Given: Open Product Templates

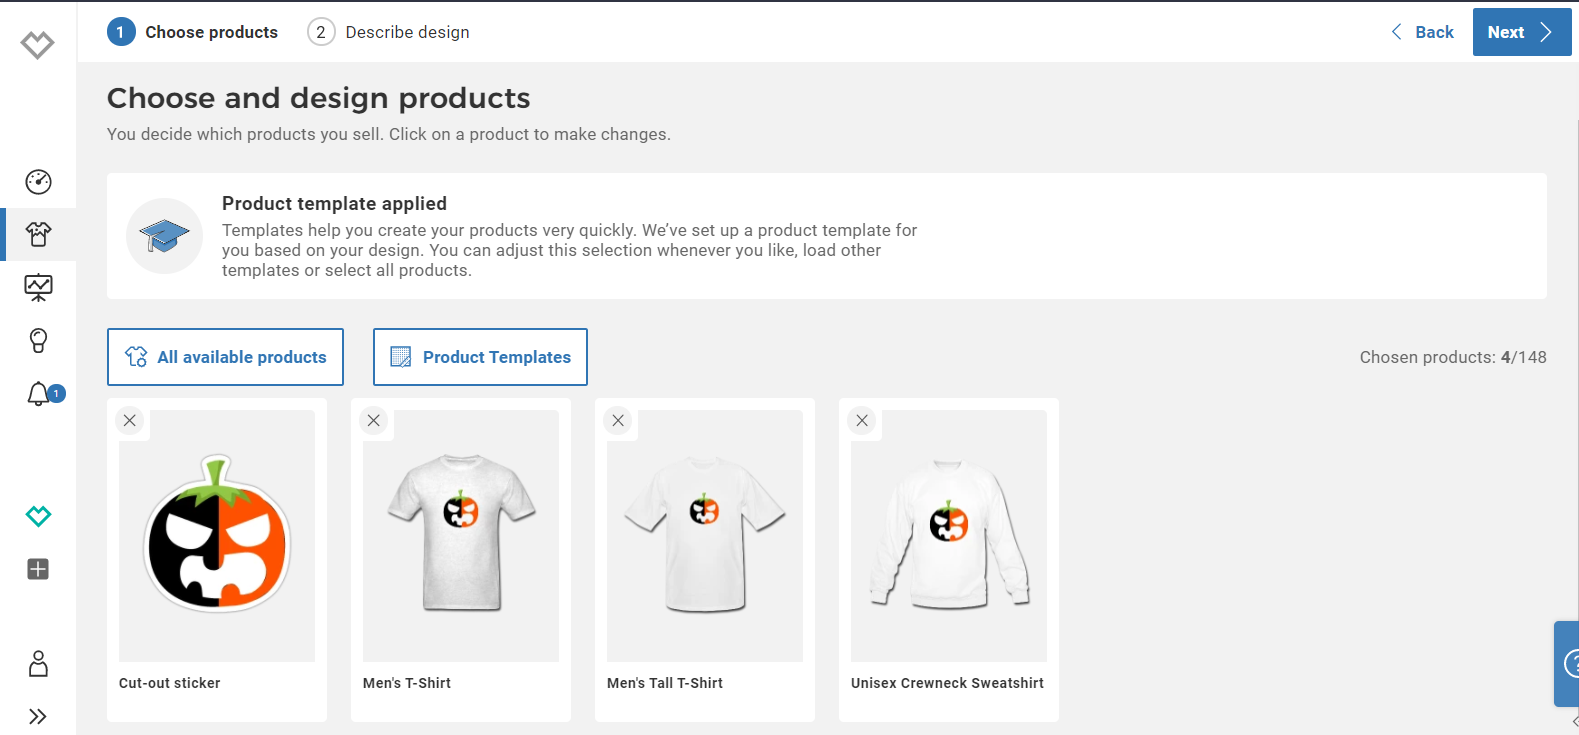Looking at the screenshot, I should [479, 357].
